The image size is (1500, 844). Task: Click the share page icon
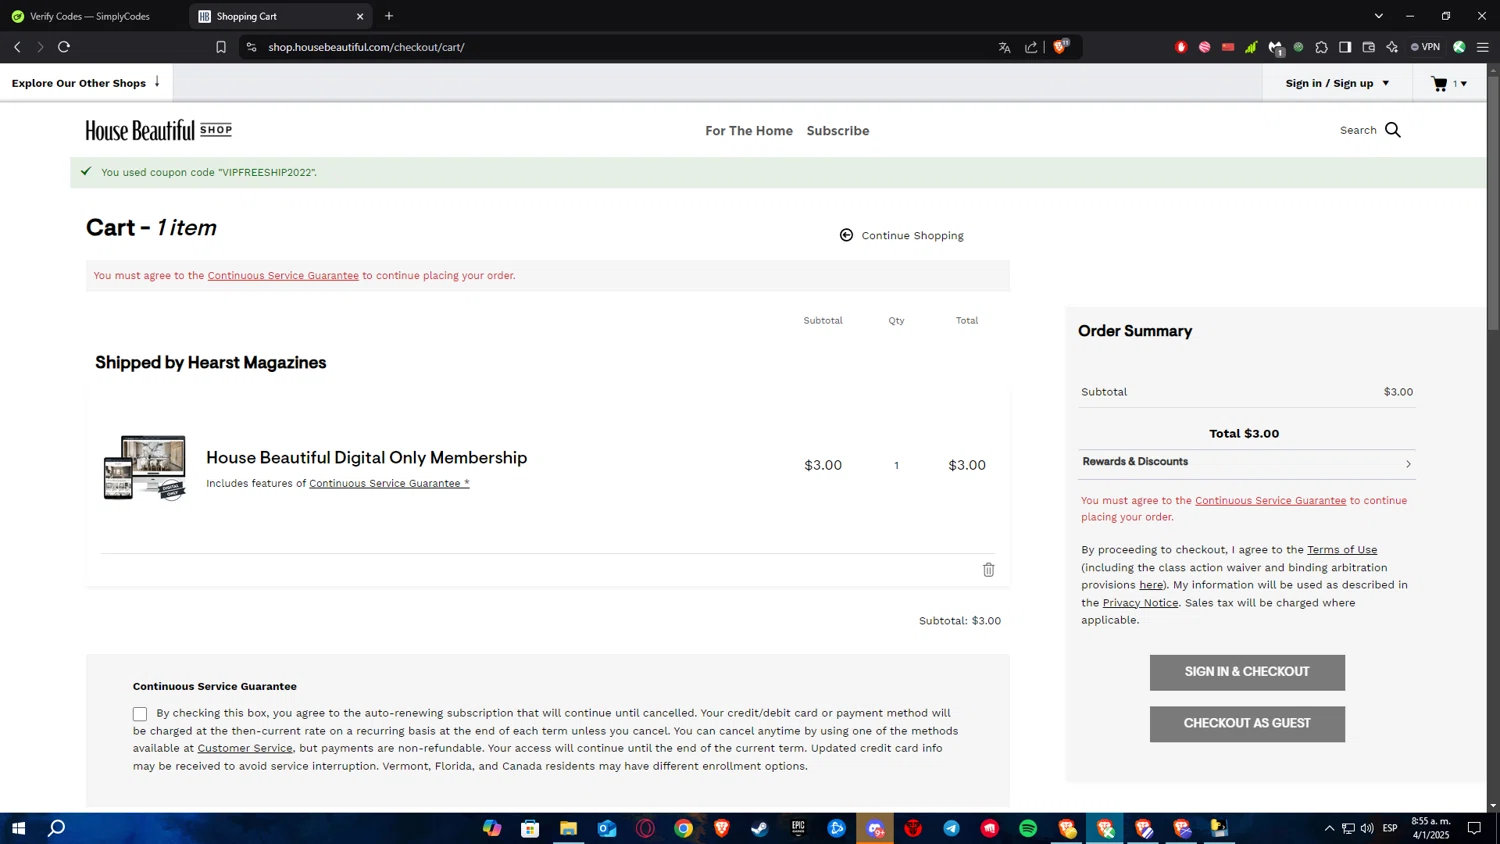click(x=1031, y=47)
